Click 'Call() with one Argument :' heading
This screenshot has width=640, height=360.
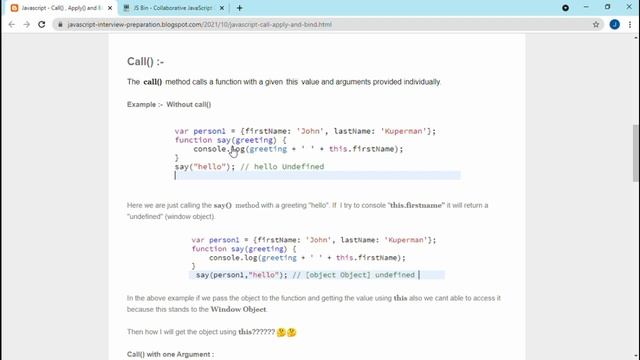[x=170, y=354]
